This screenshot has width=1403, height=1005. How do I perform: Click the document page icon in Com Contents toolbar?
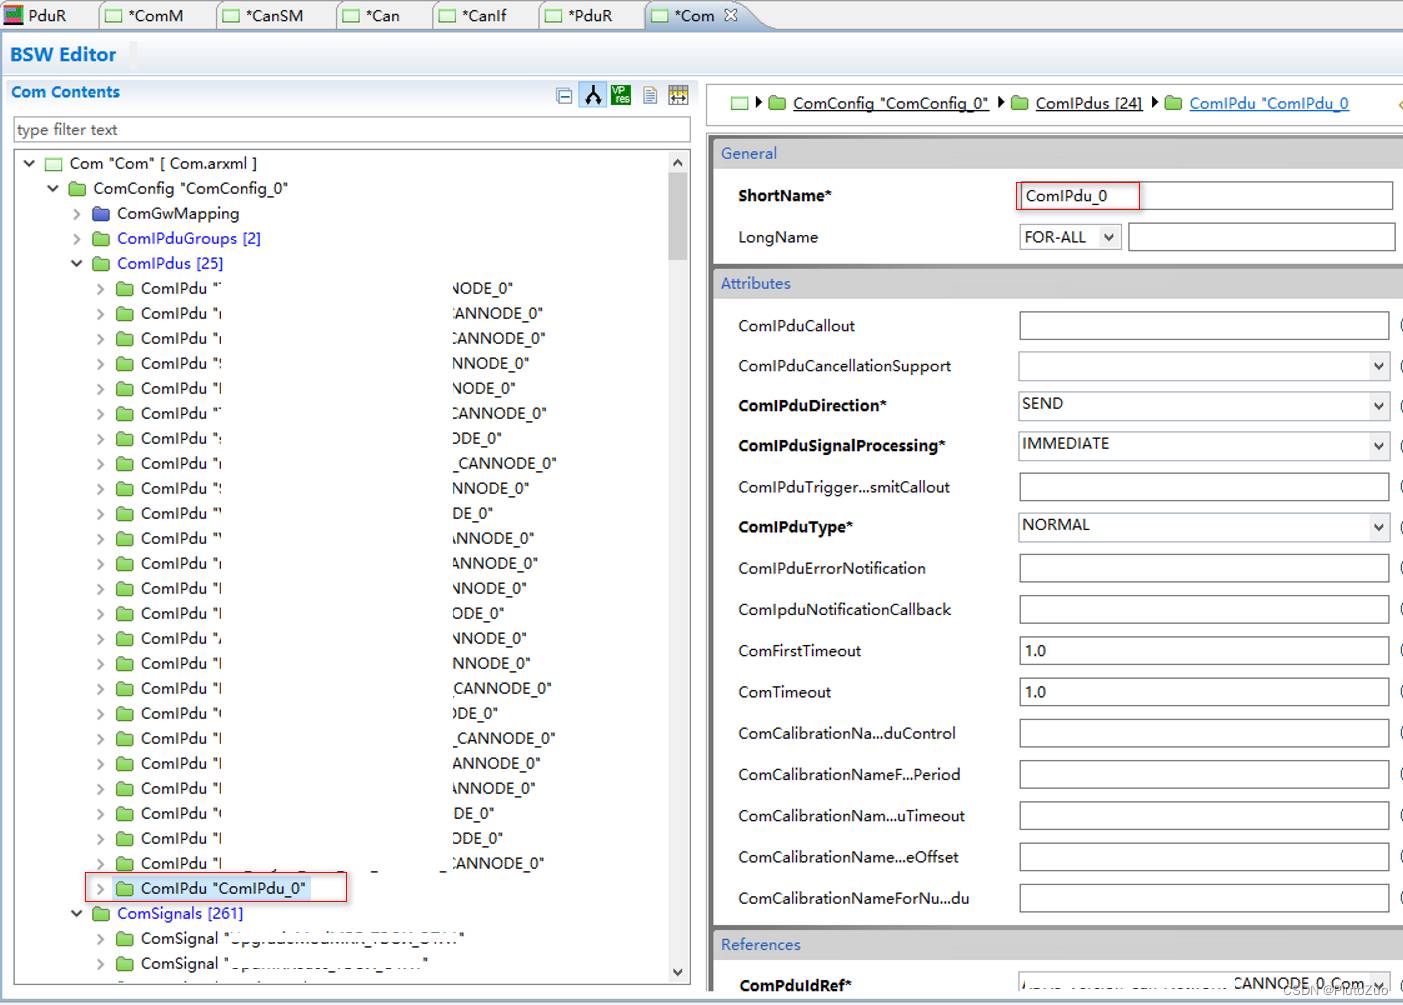(650, 95)
